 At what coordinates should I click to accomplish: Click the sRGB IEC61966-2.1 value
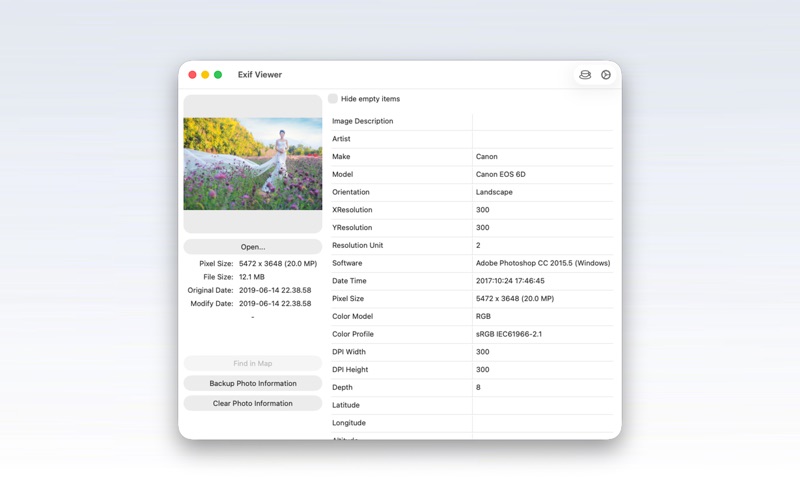click(x=509, y=334)
